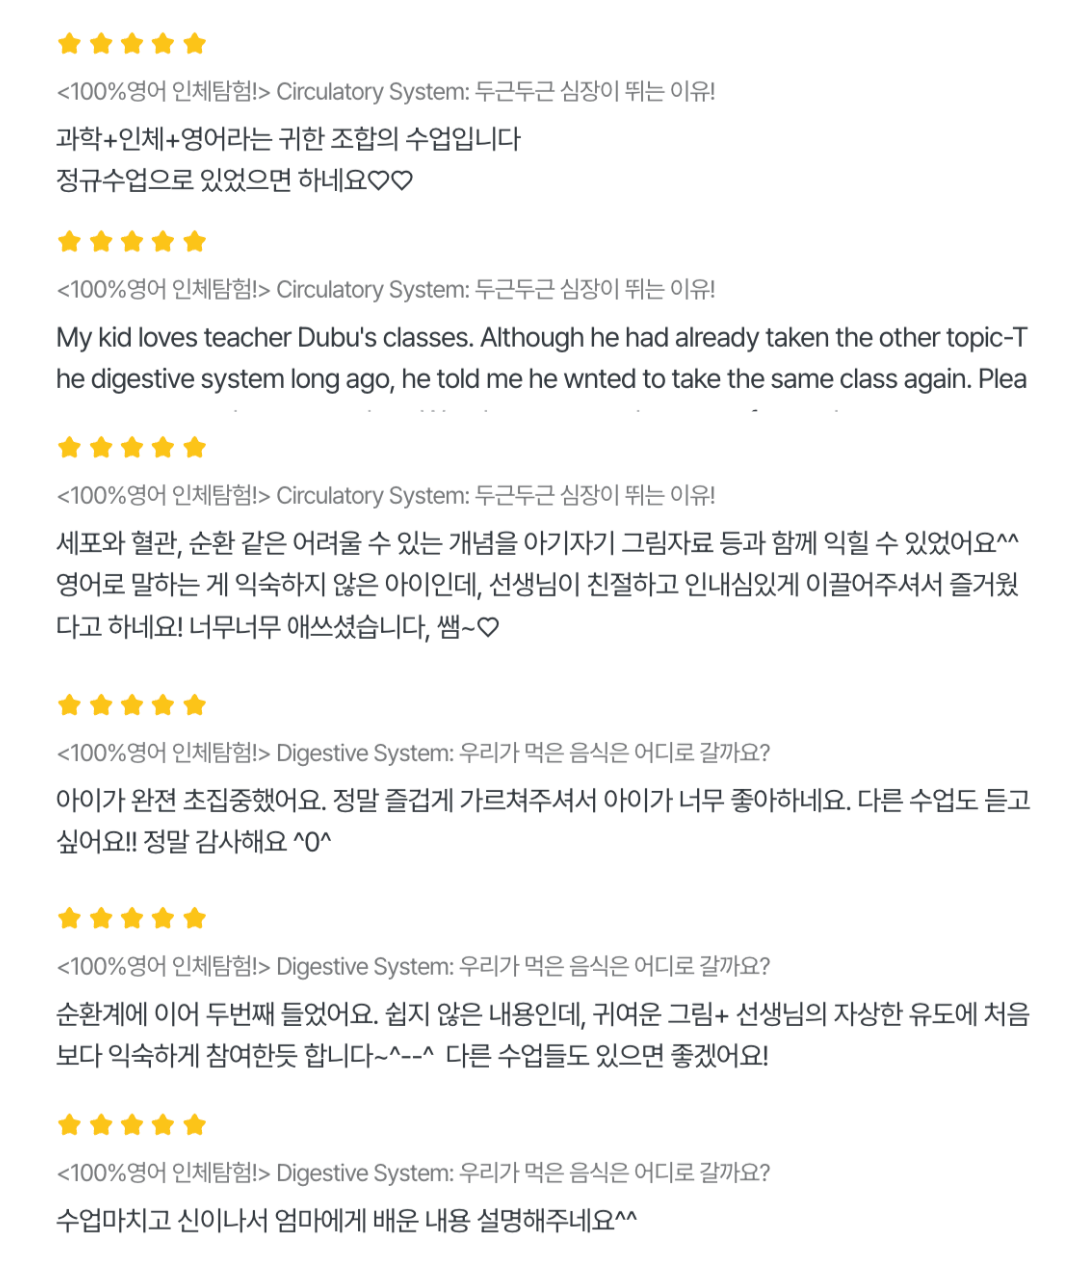Viewport: 1080px width, 1276px height.
Task: Open the Digestive System title above 수업마치고 신이나서 review
Action: point(413,1173)
